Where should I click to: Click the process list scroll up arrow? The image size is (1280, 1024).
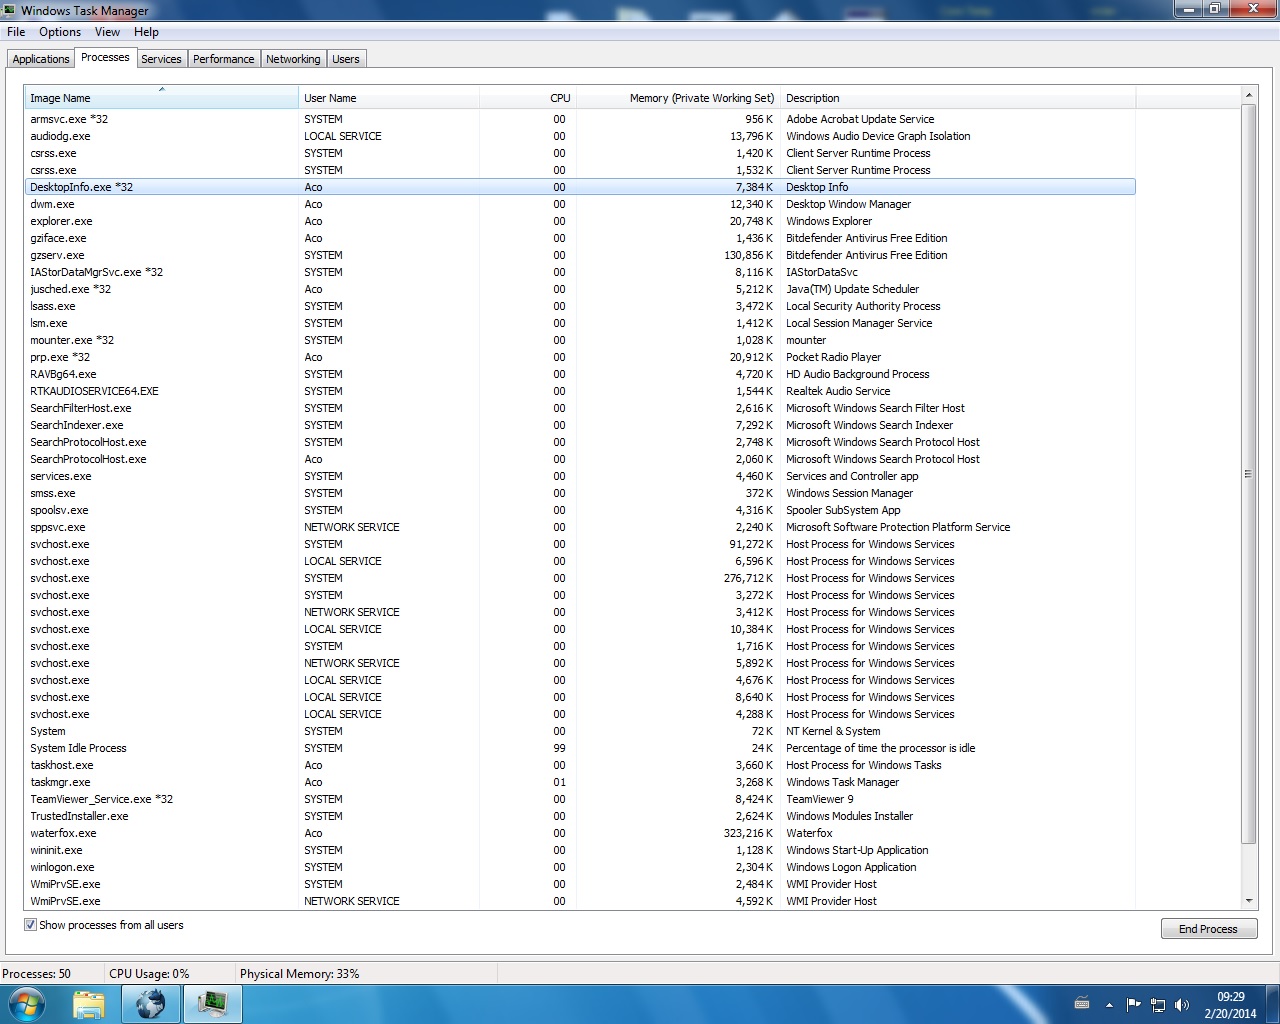1248,95
